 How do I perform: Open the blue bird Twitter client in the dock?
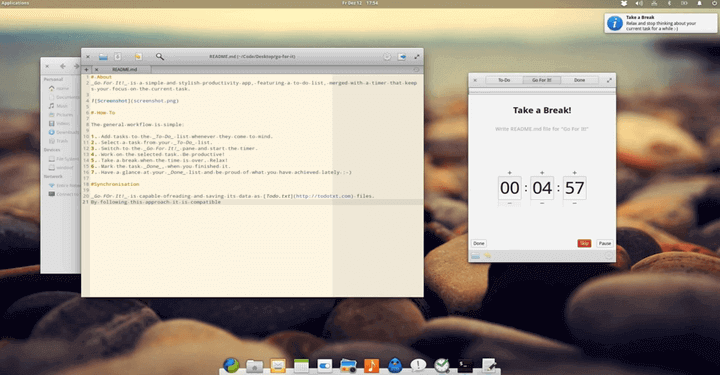pos(395,365)
